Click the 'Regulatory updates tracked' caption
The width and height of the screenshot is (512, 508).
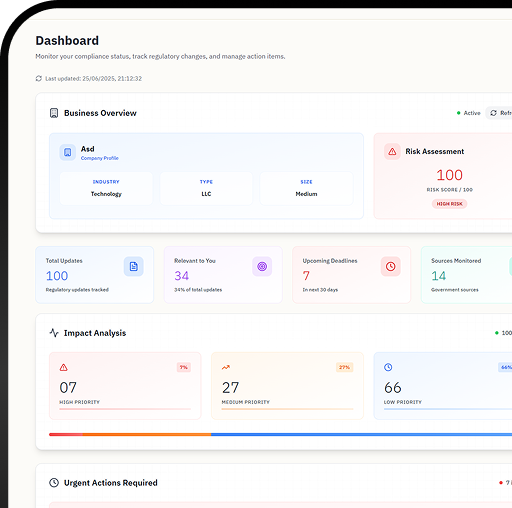(77, 290)
